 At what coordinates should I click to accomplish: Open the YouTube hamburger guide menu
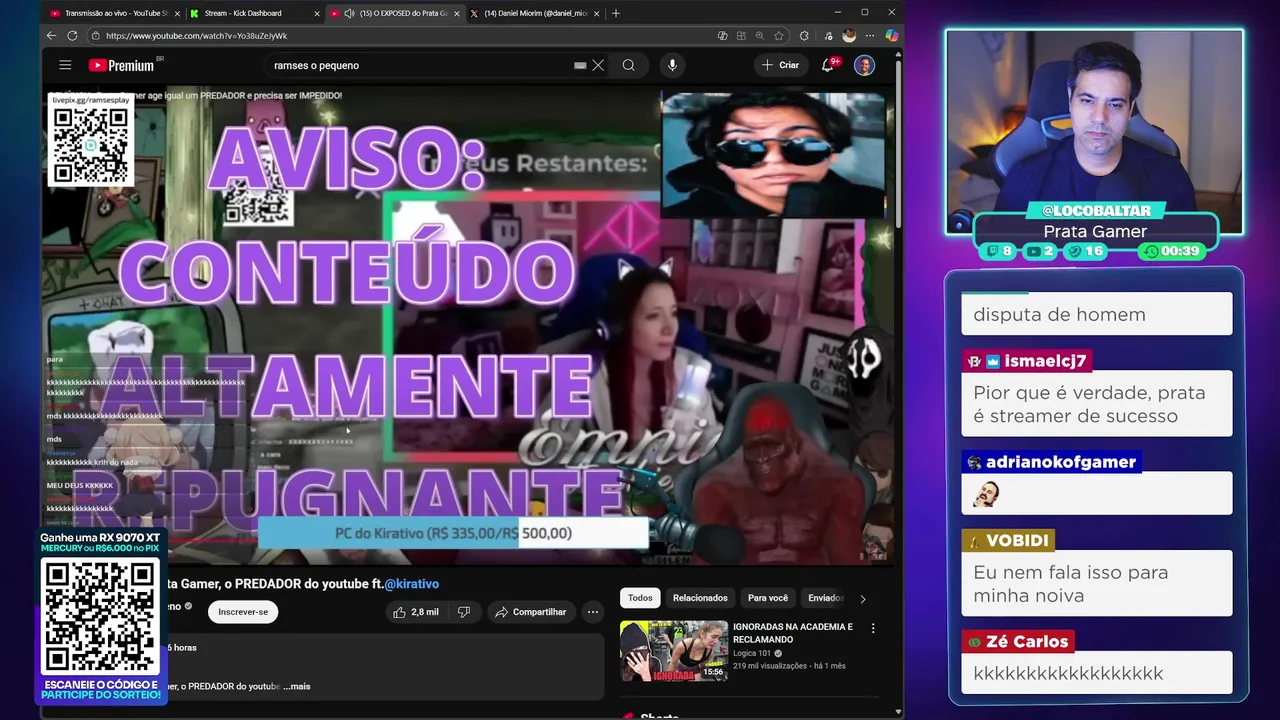point(65,65)
